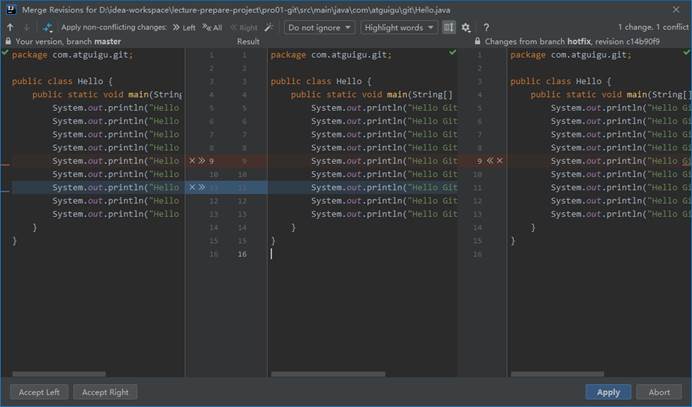
Task: Accept right change on line 9
Action: [x=489, y=160]
